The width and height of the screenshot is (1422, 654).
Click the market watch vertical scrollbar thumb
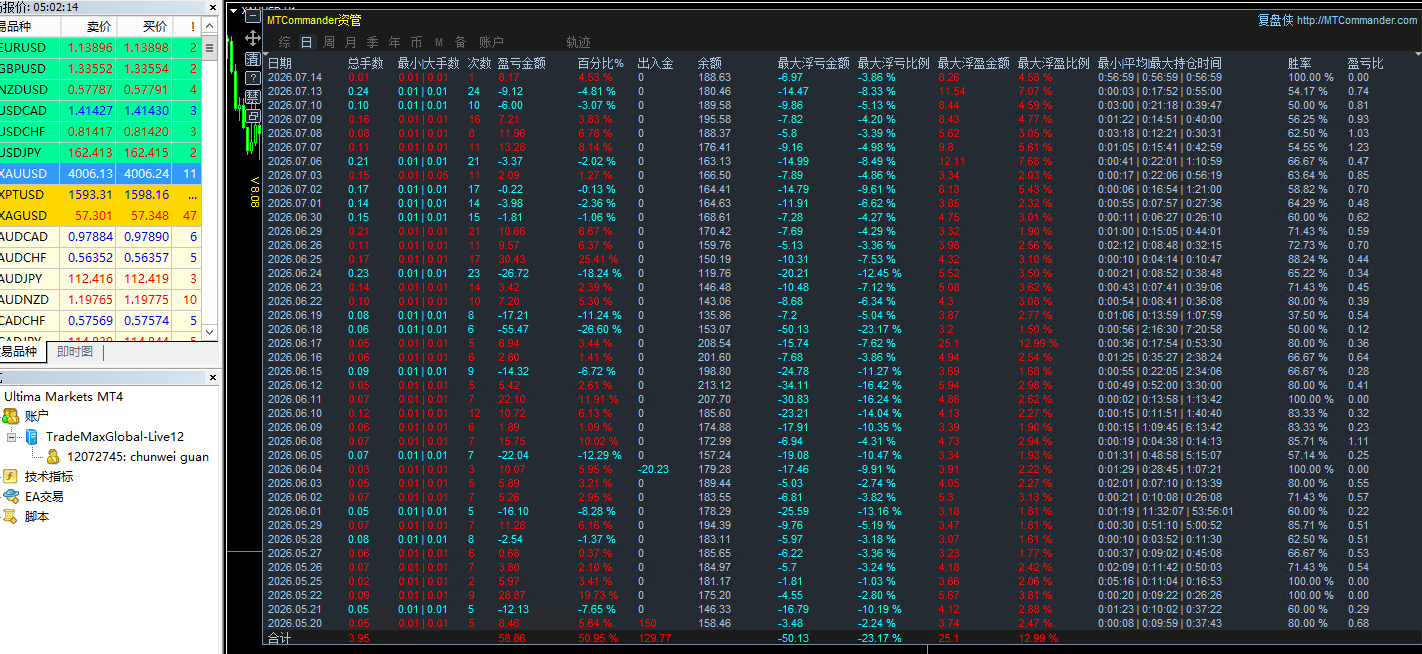[210, 47]
